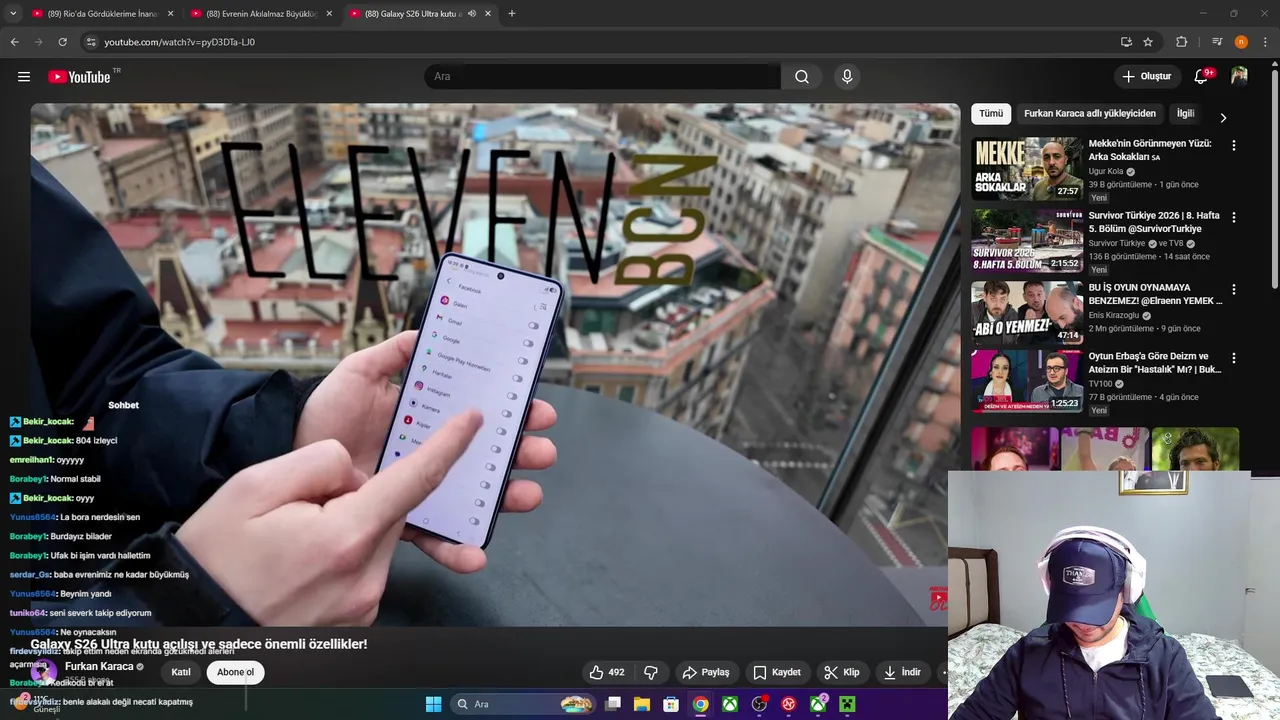Viewport: 1280px width, 720px height.
Task: Open Xbox icon with 2 badge
Action: tap(819, 704)
